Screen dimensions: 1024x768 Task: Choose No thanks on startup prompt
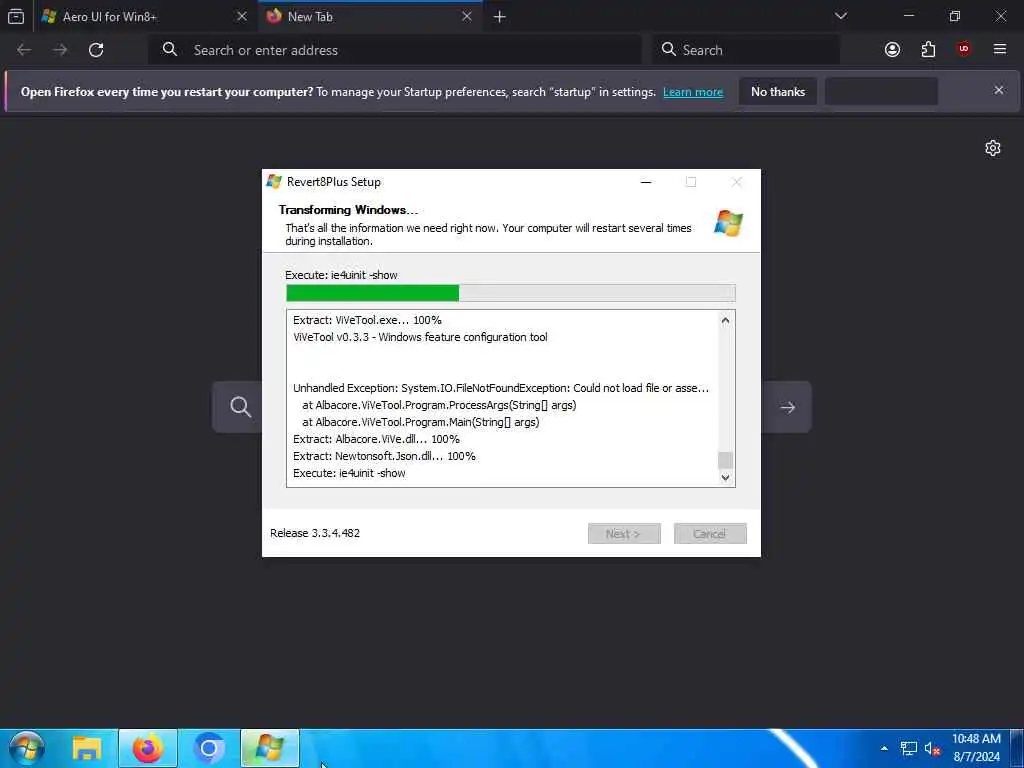[x=778, y=91]
